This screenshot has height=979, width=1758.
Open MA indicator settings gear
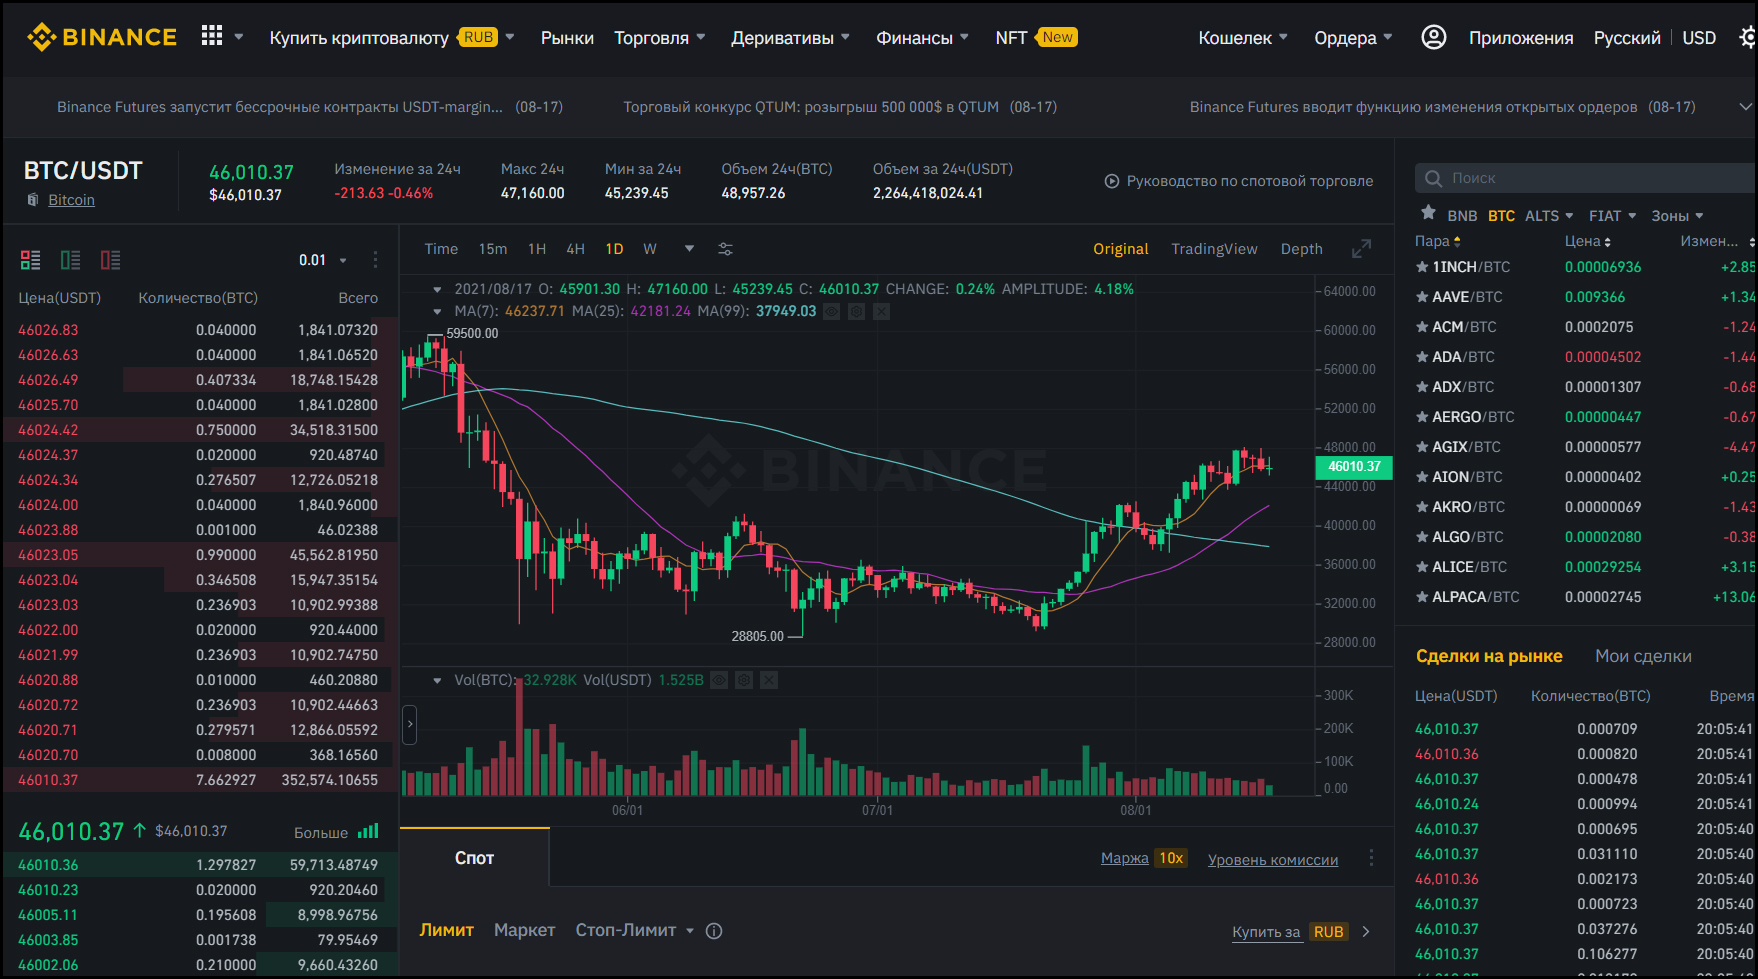click(x=856, y=311)
